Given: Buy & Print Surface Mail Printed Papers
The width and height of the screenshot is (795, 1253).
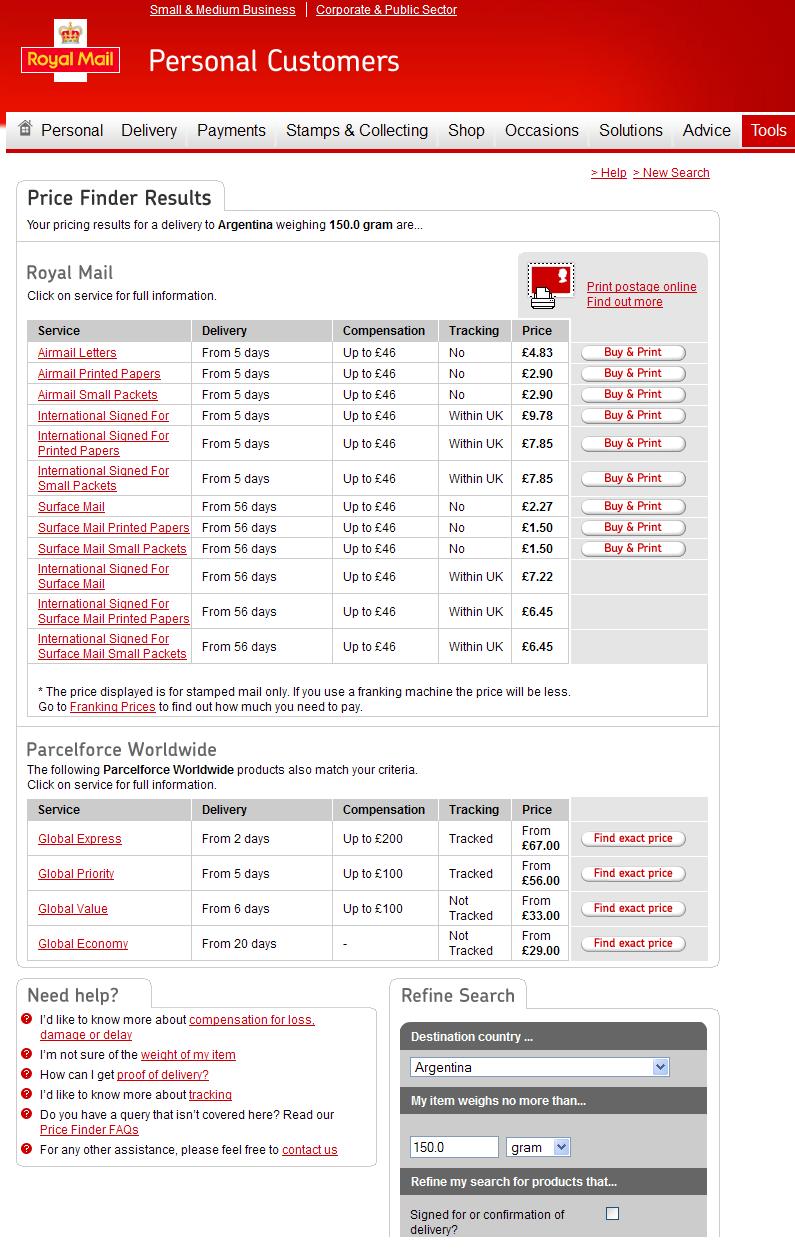Looking at the screenshot, I should click(x=633, y=527).
